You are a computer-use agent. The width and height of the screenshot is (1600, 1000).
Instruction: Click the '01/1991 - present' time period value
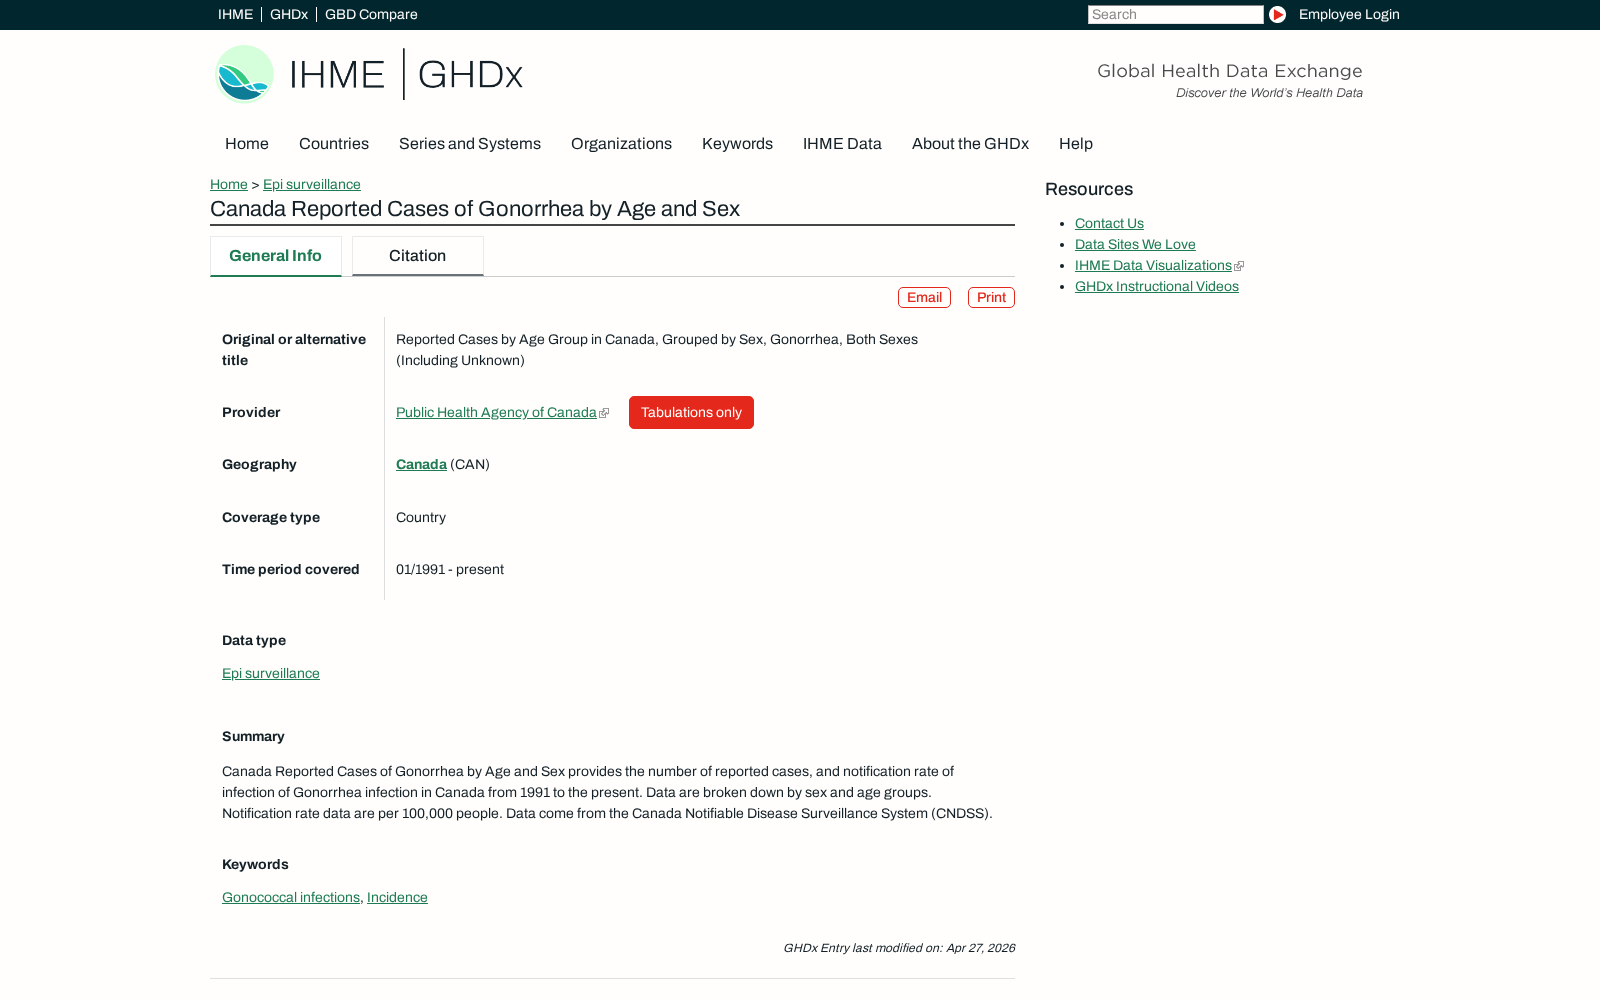pos(450,570)
